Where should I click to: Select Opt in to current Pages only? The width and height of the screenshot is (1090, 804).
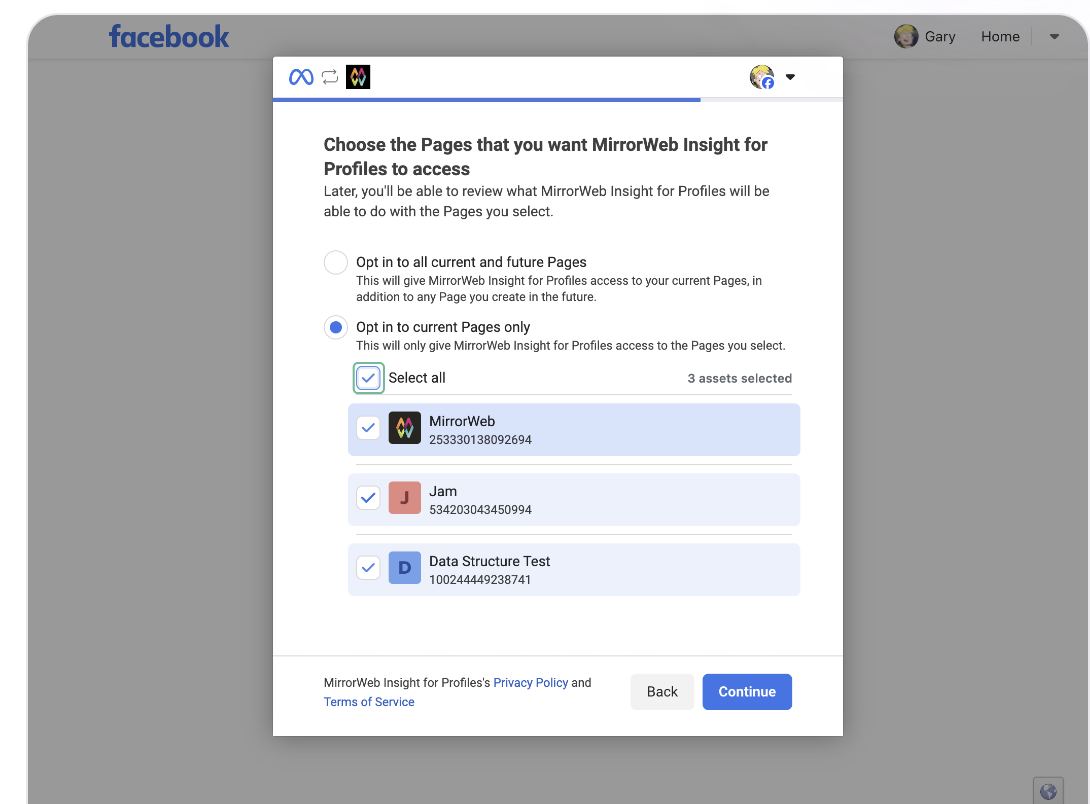336,327
